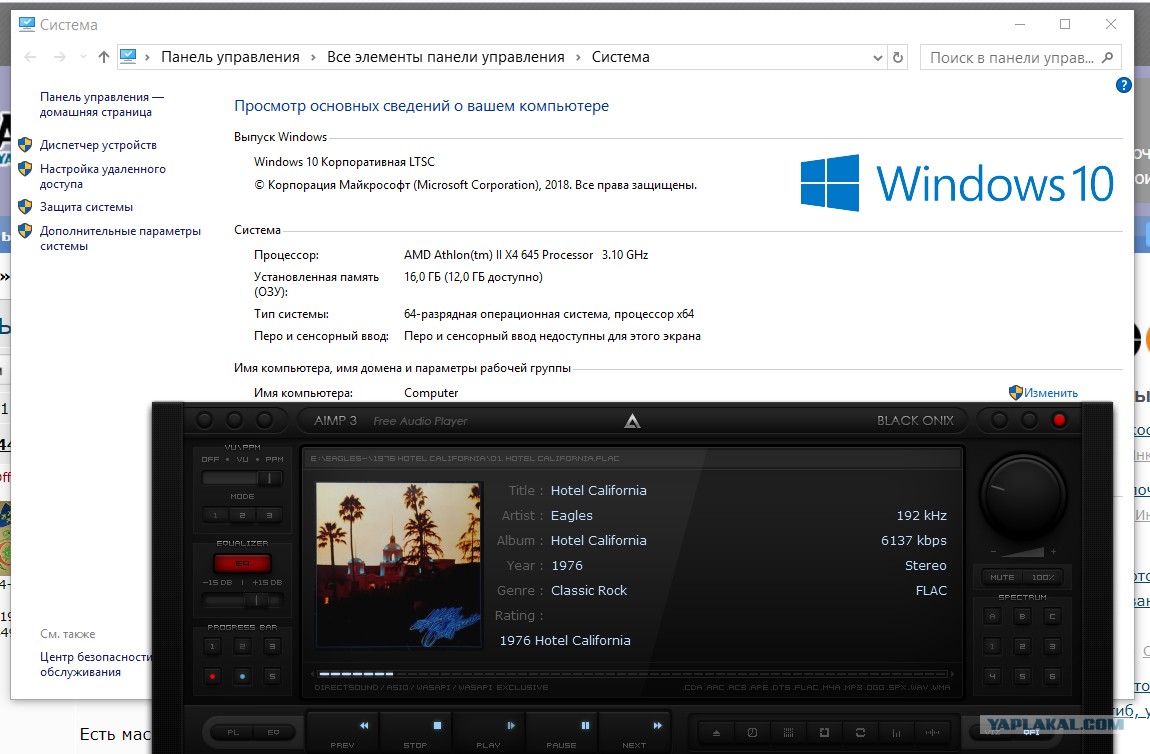Click the red round button in AIMP title bar
Viewport: 1150px width, 754px height.
[x=1059, y=420]
